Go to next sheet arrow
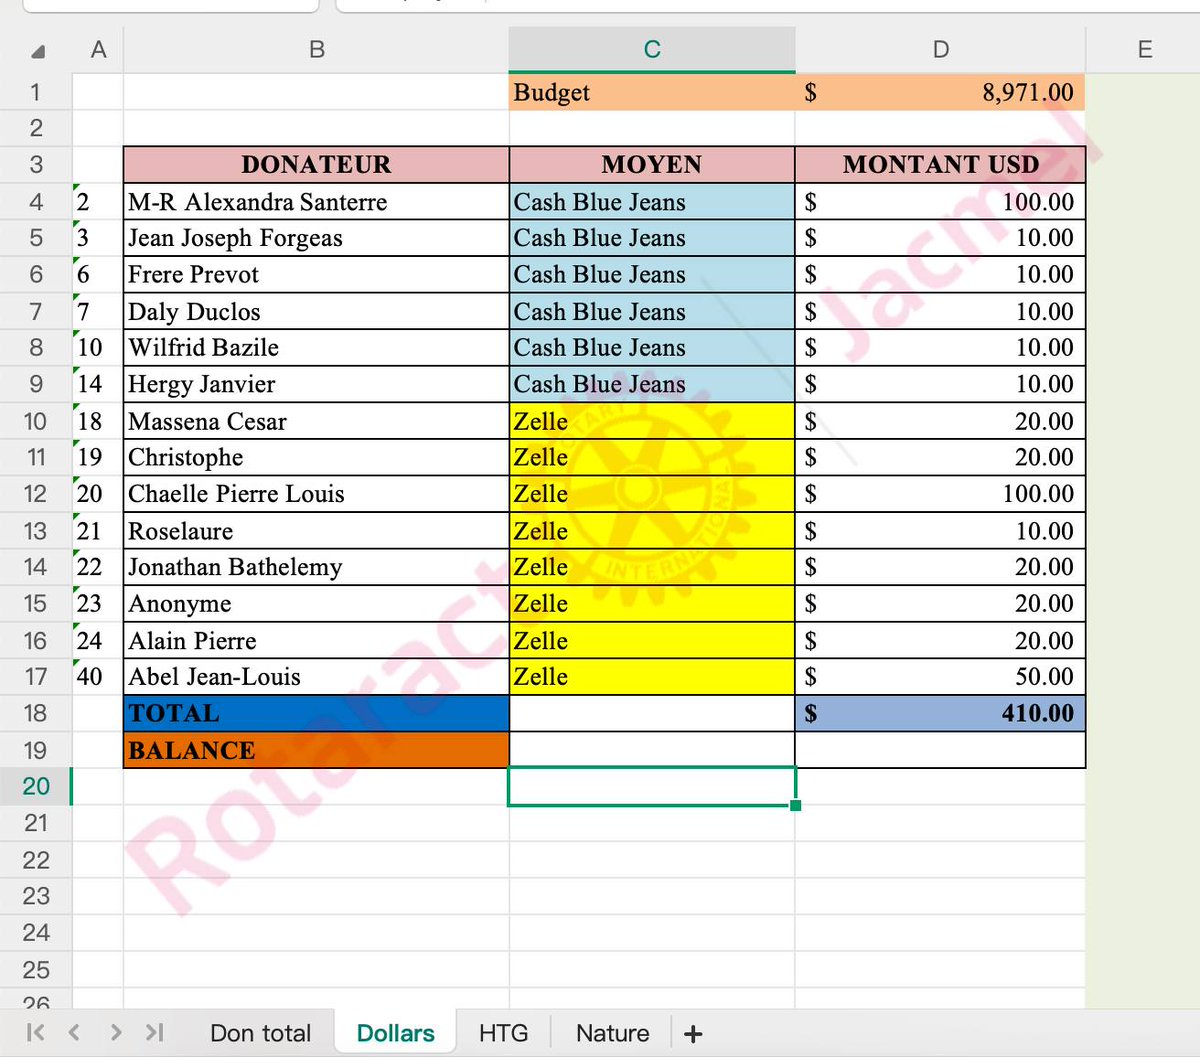Image resolution: width=1200 pixels, height=1057 pixels. (x=116, y=1032)
